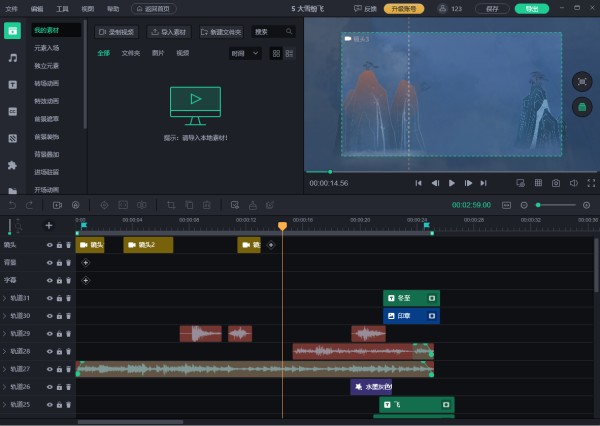The image size is (600, 426).
Task: Switch to the 图片 filter tab
Action: point(158,52)
